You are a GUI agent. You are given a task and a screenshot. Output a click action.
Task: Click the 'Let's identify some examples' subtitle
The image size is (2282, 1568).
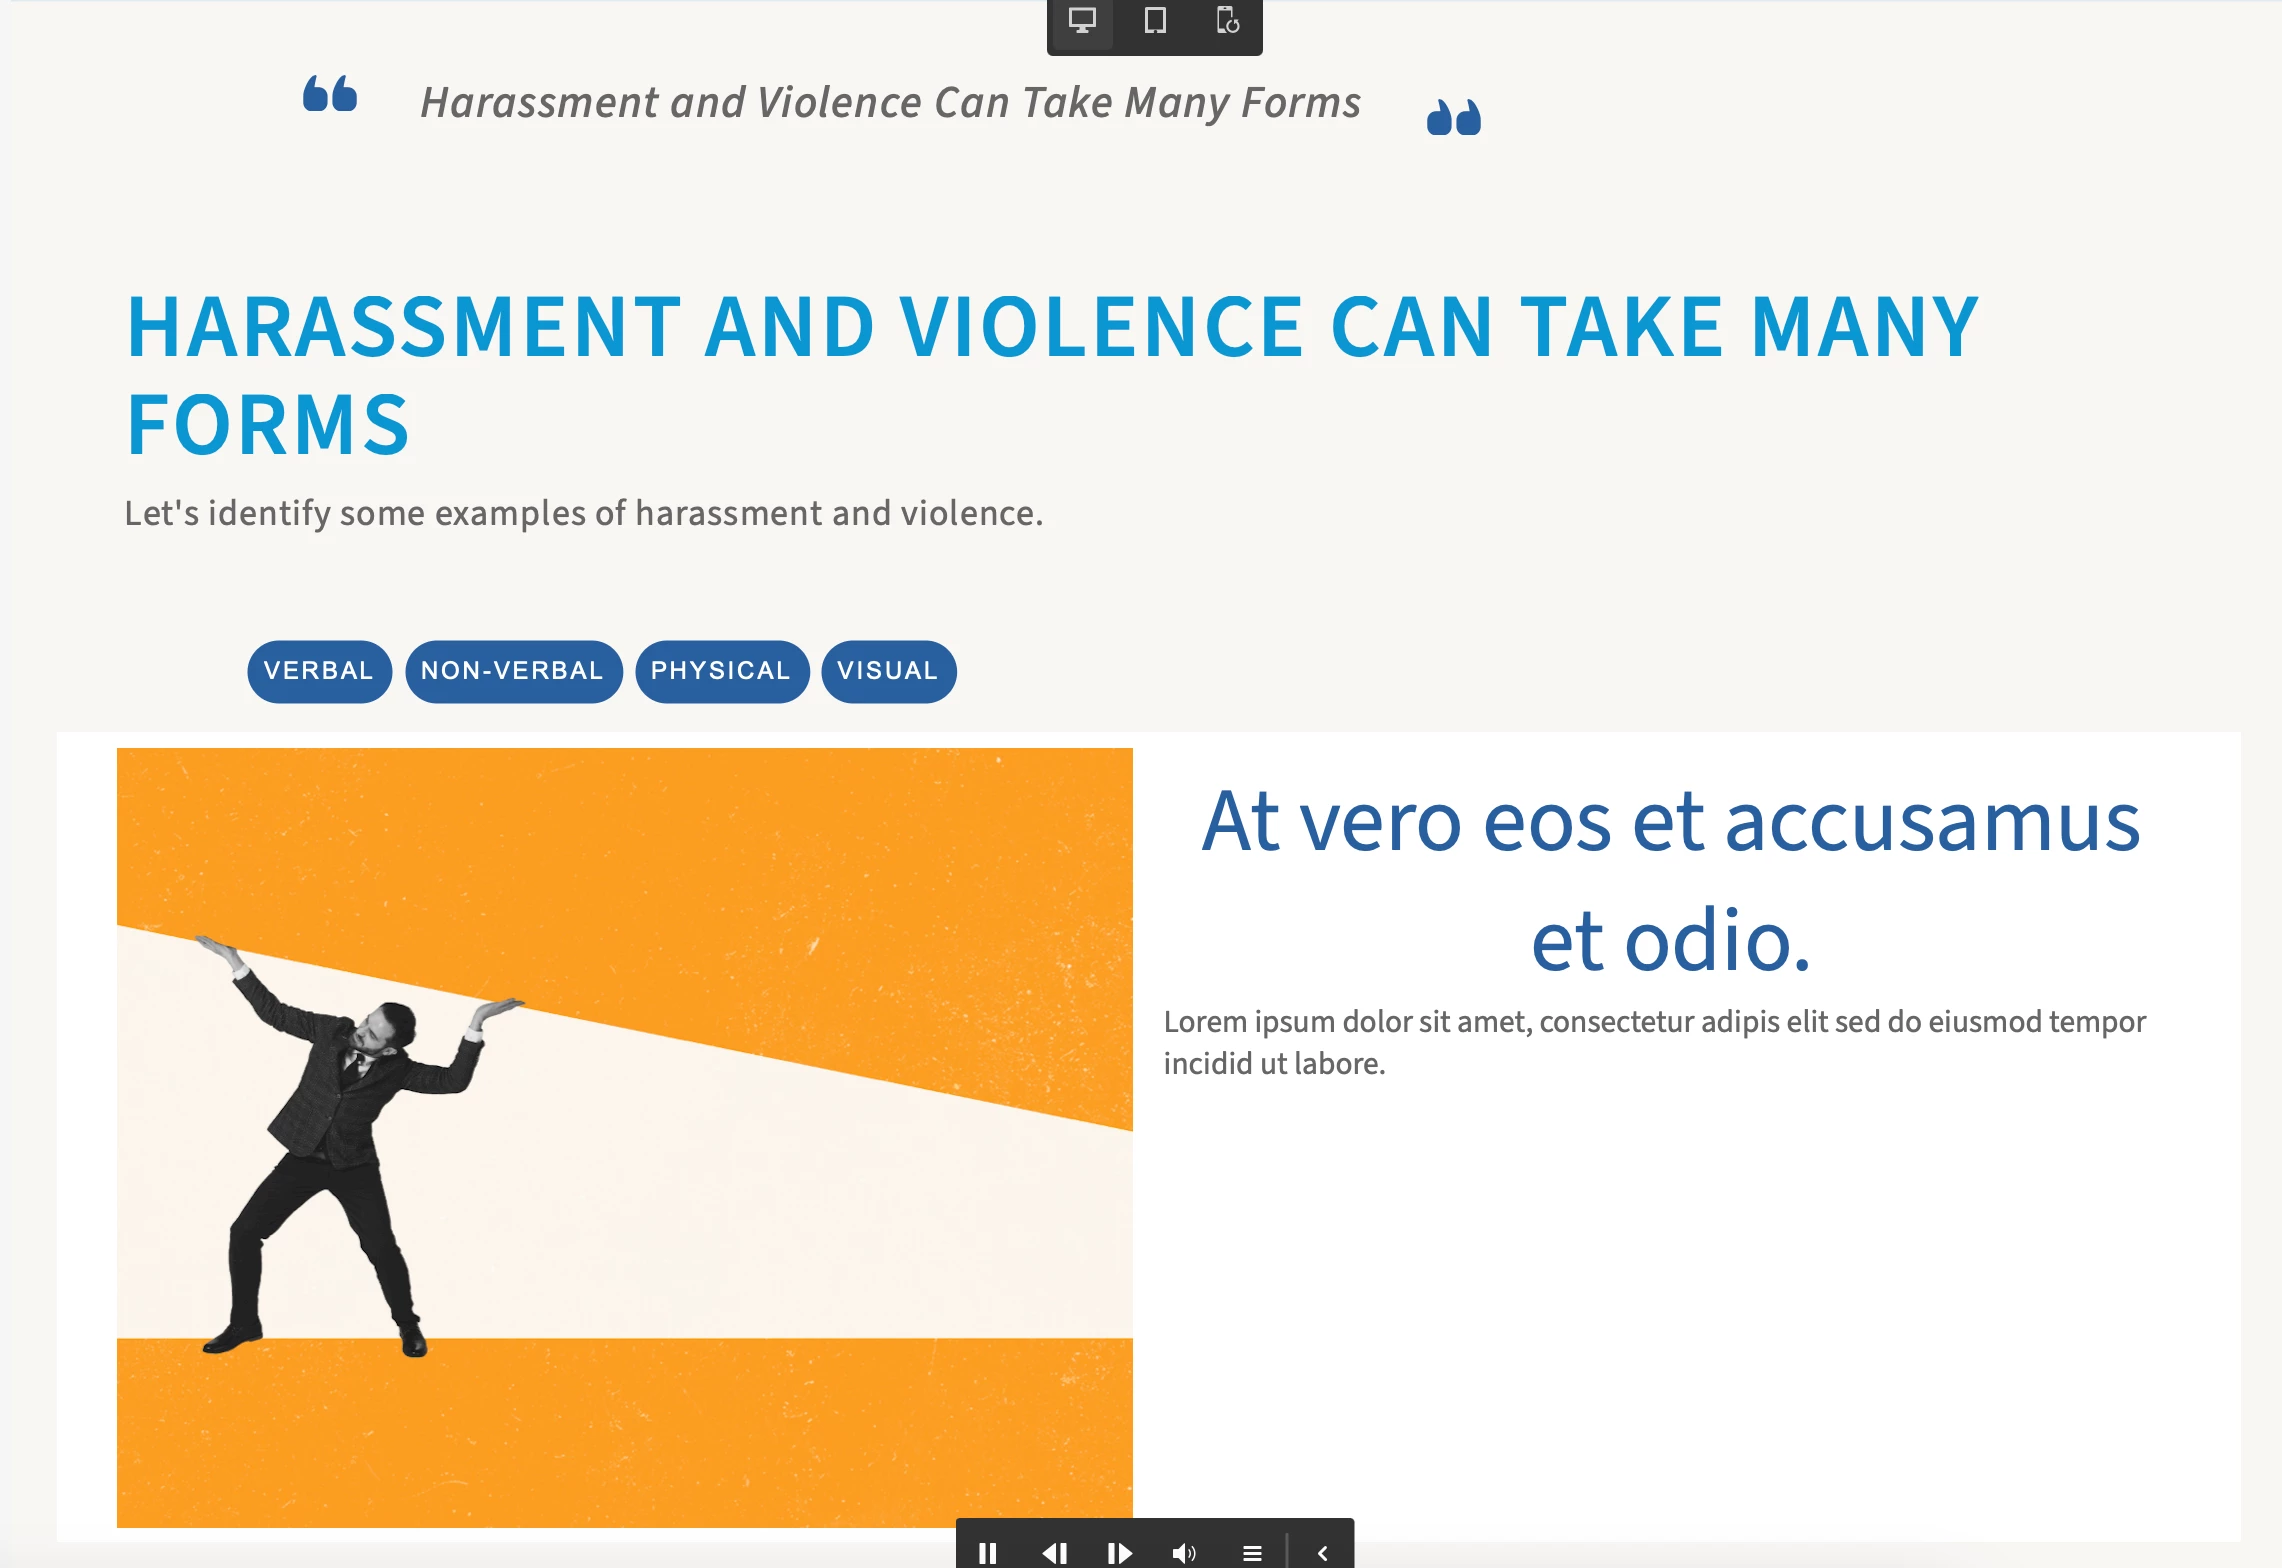tap(583, 513)
